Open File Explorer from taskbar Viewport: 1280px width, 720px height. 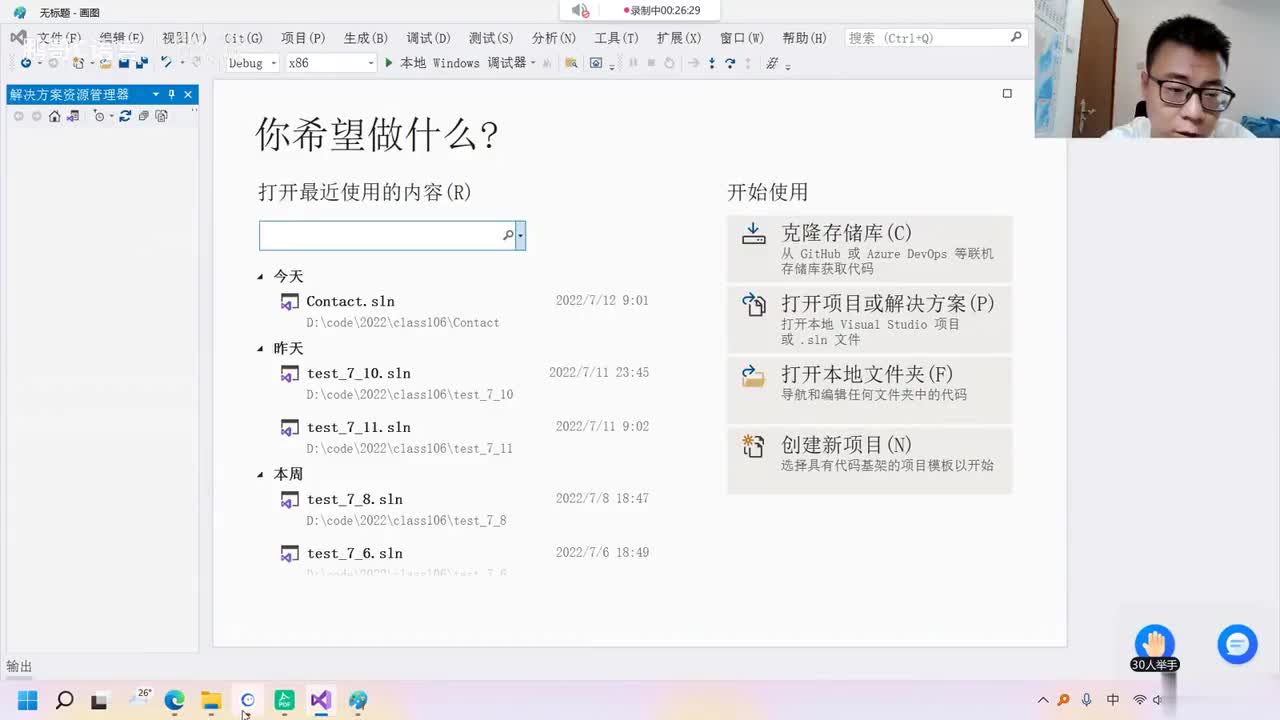[x=211, y=700]
